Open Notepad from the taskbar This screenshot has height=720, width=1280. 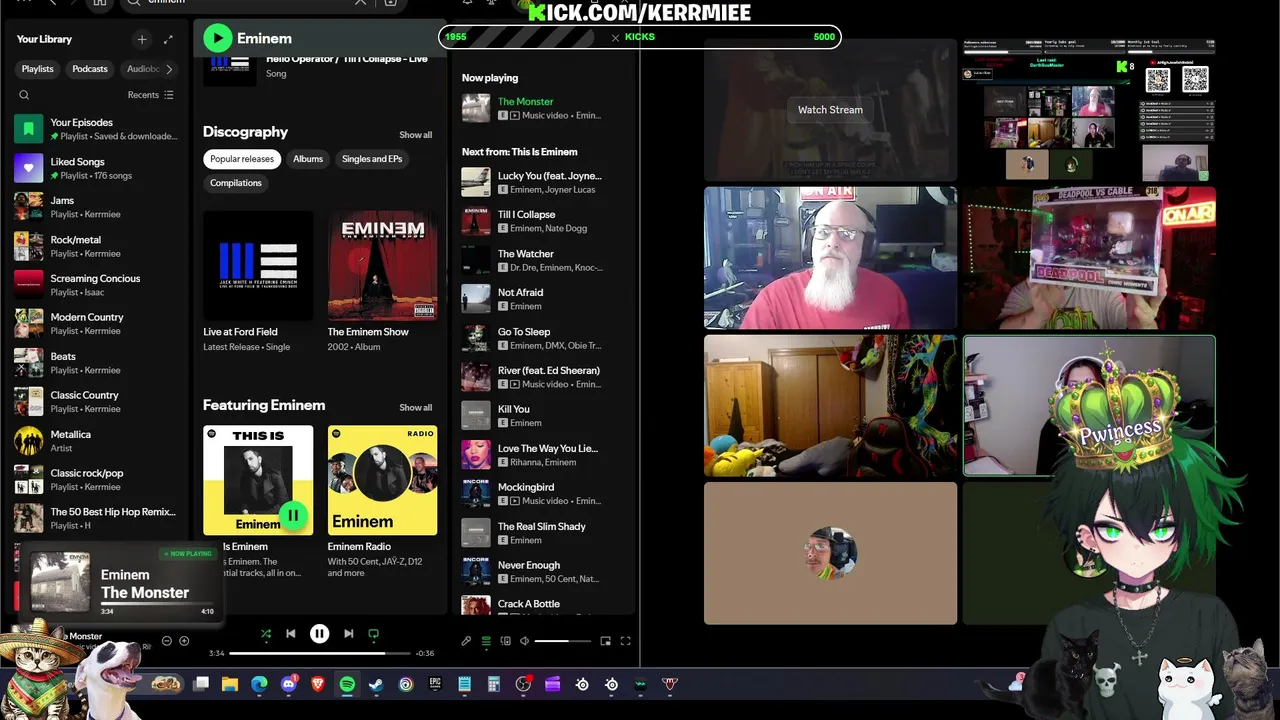coord(464,684)
